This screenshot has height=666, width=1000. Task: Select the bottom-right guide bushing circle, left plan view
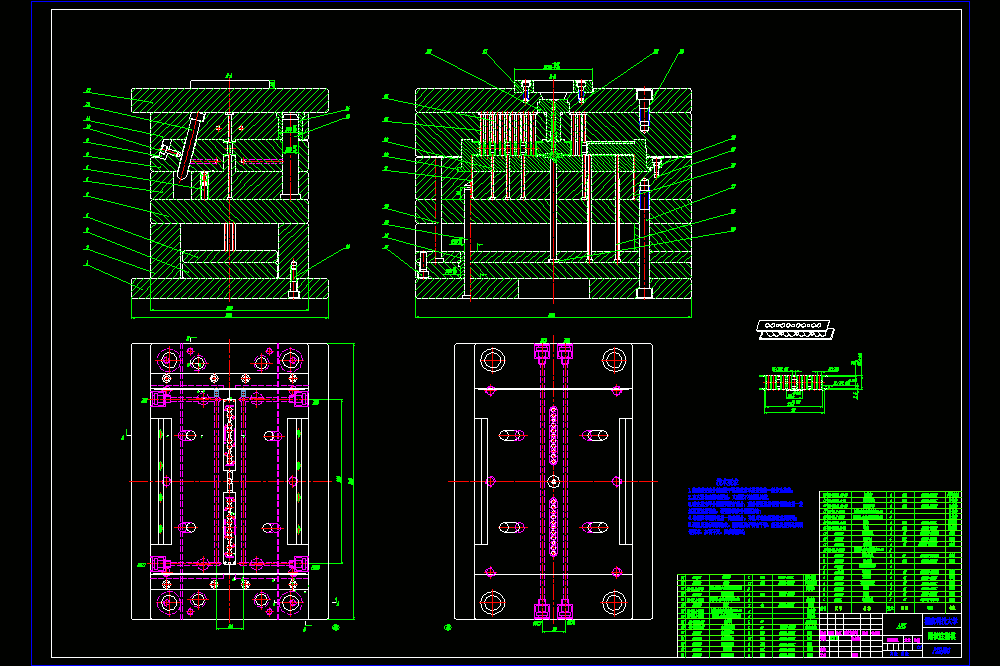tap(291, 602)
